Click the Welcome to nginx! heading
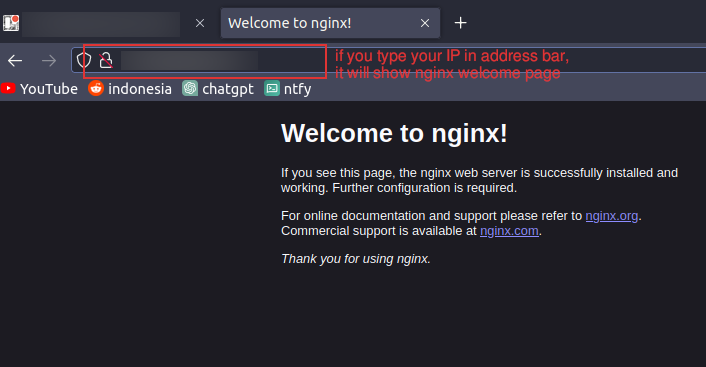The height and width of the screenshot is (367, 706). click(x=394, y=133)
